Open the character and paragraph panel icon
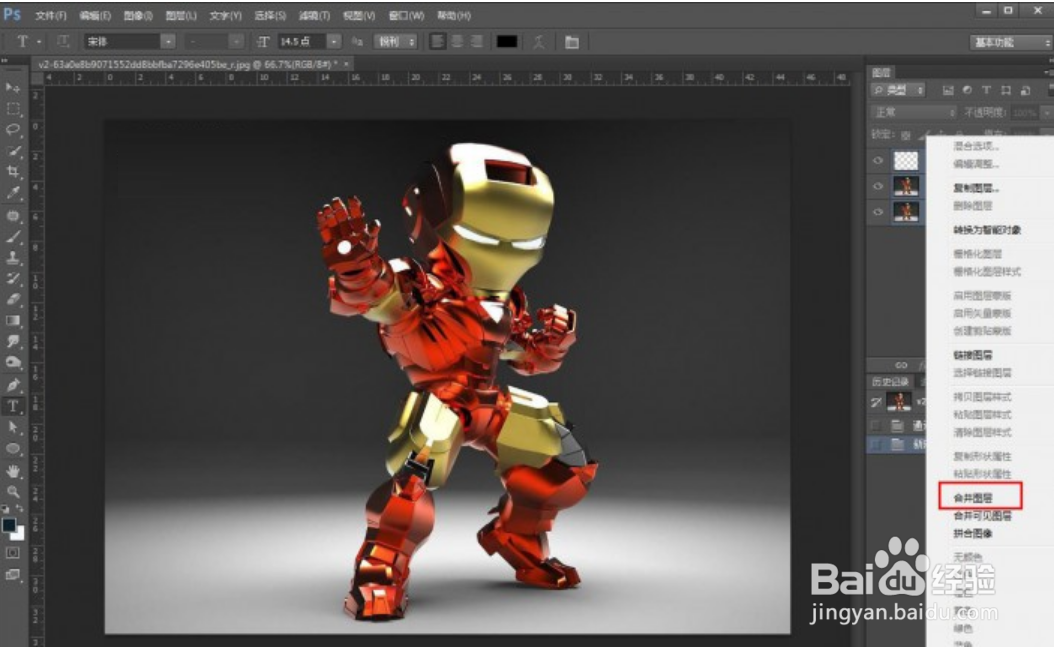 point(572,42)
